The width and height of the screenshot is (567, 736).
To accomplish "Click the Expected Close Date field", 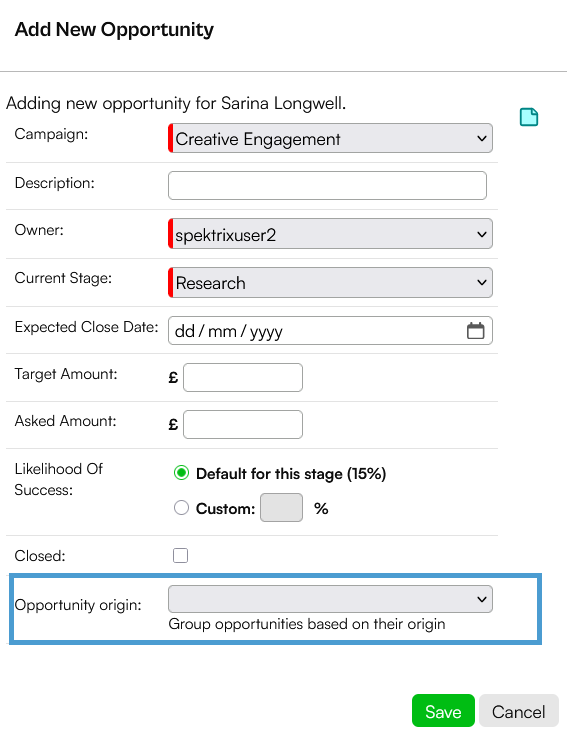I will (x=330, y=330).
